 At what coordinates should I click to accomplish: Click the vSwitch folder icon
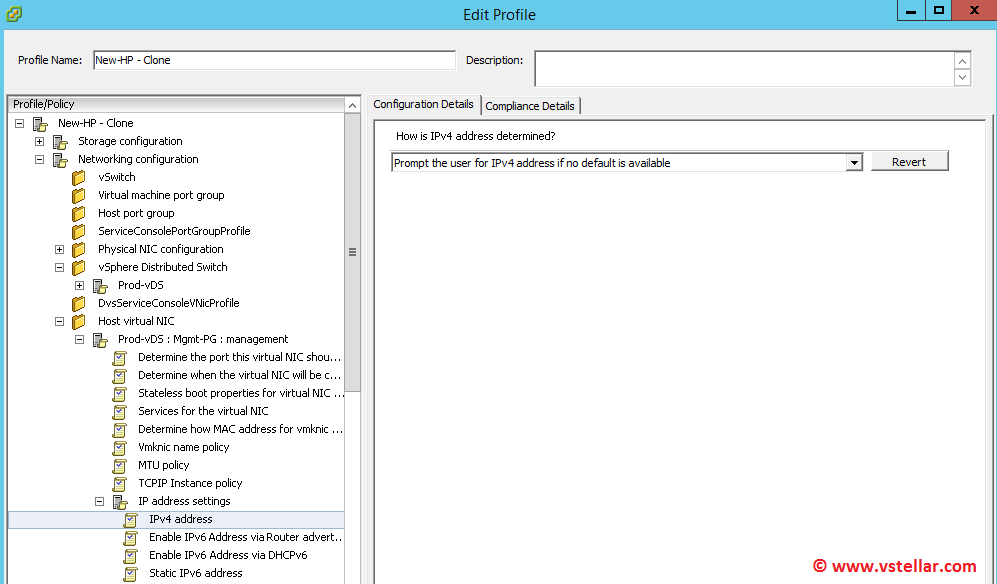pyautogui.click(x=79, y=177)
